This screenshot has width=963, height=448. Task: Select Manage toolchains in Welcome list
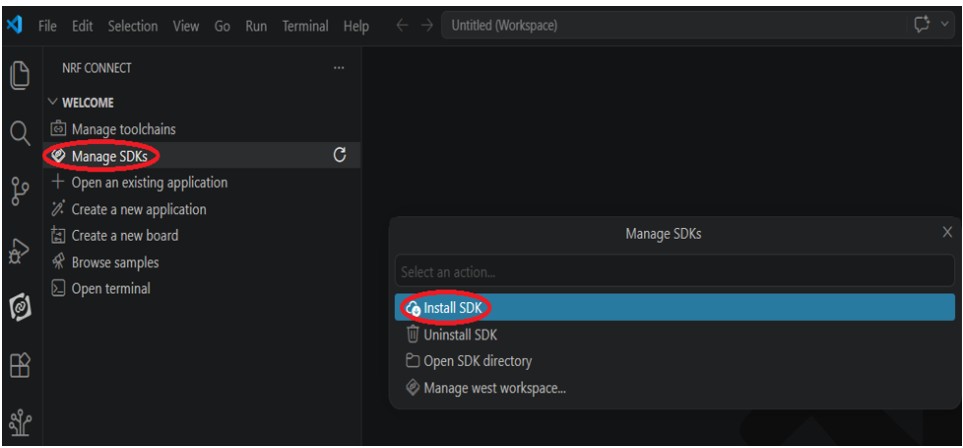(201, 129)
